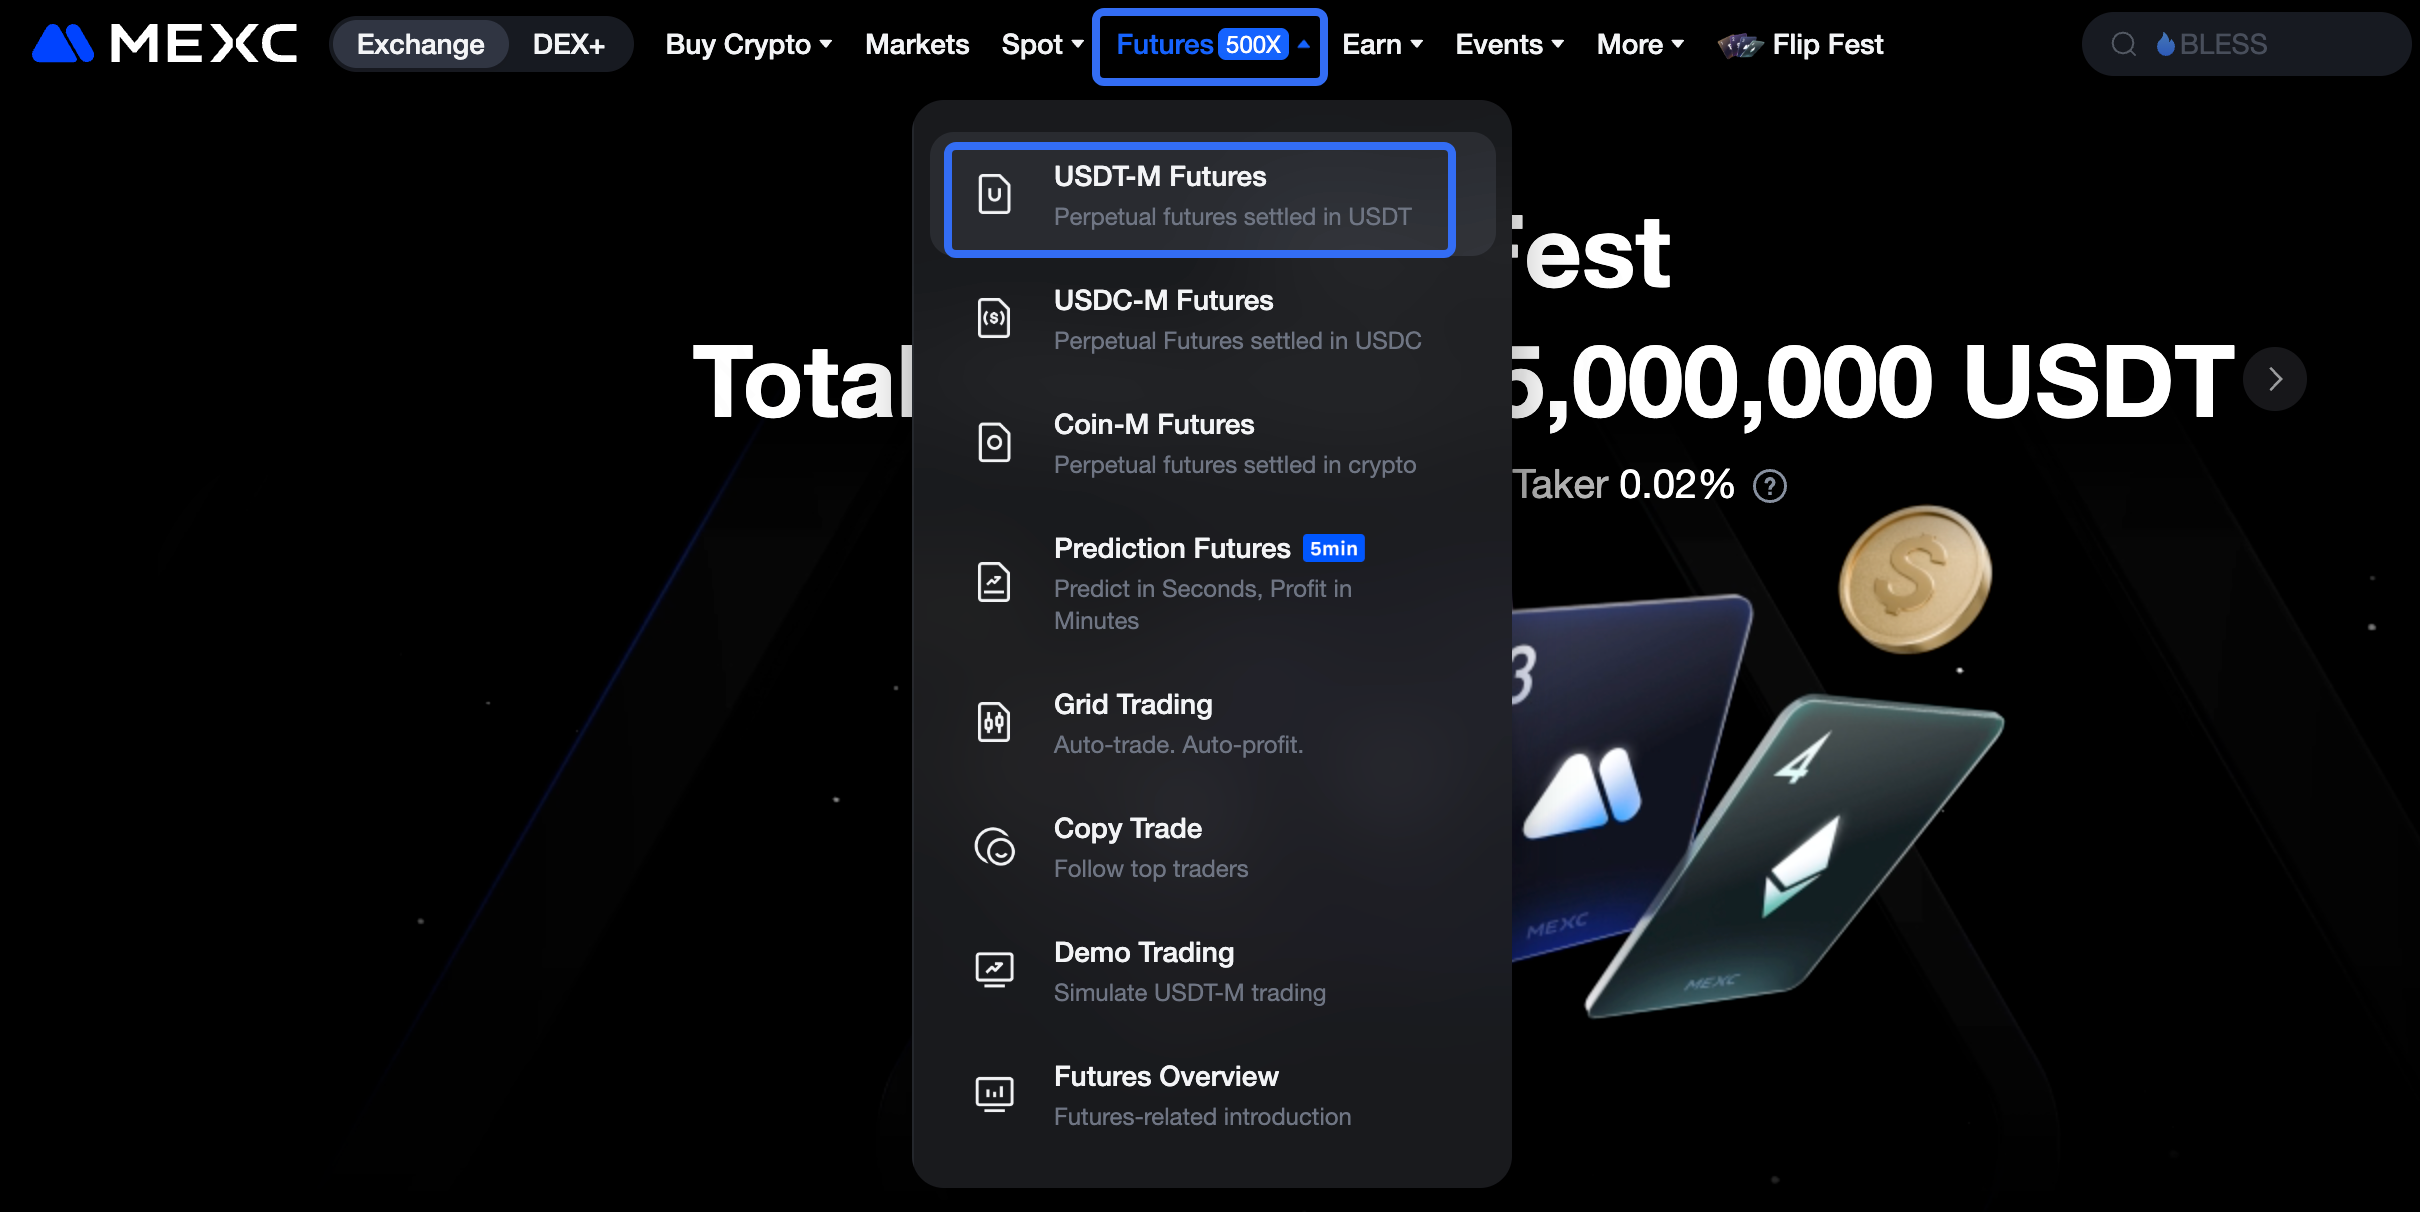Switch to DEX+ mode toggle

click(568, 44)
